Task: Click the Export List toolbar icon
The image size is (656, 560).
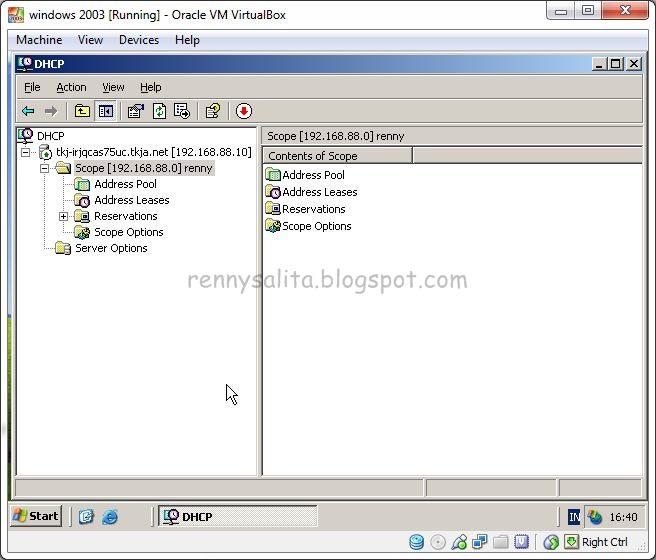Action: pos(182,111)
